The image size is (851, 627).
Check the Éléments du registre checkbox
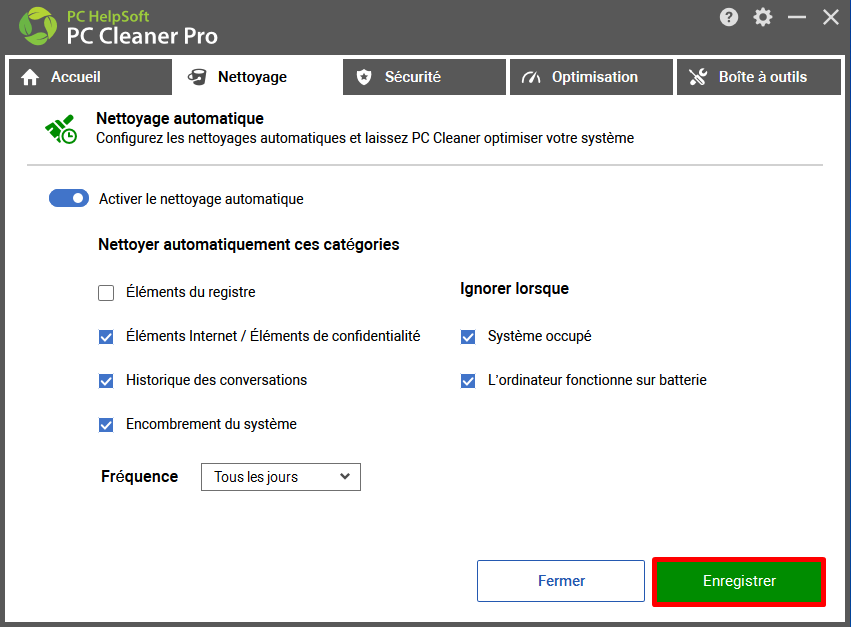click(x=106, y=293)
